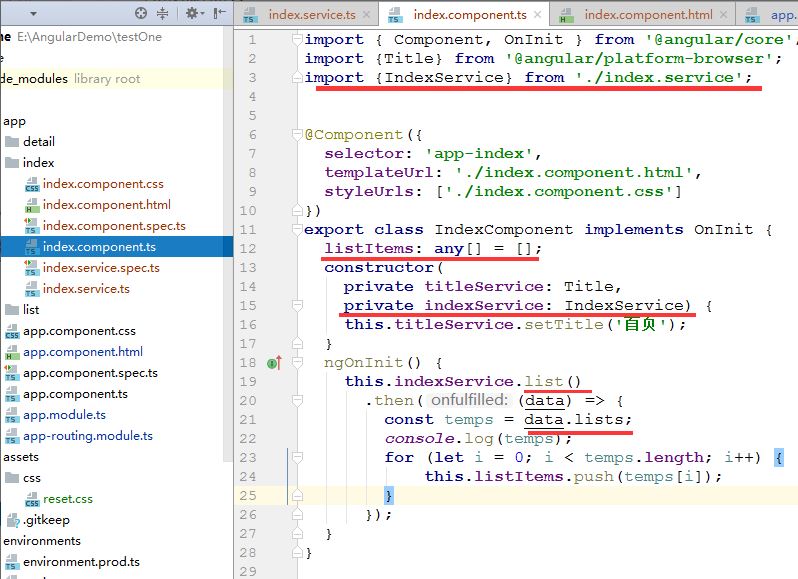The width and height of the screenshot is (798, 579).
Task: Click the TS icon on index.component.ts tab
Action: [395, 15]
